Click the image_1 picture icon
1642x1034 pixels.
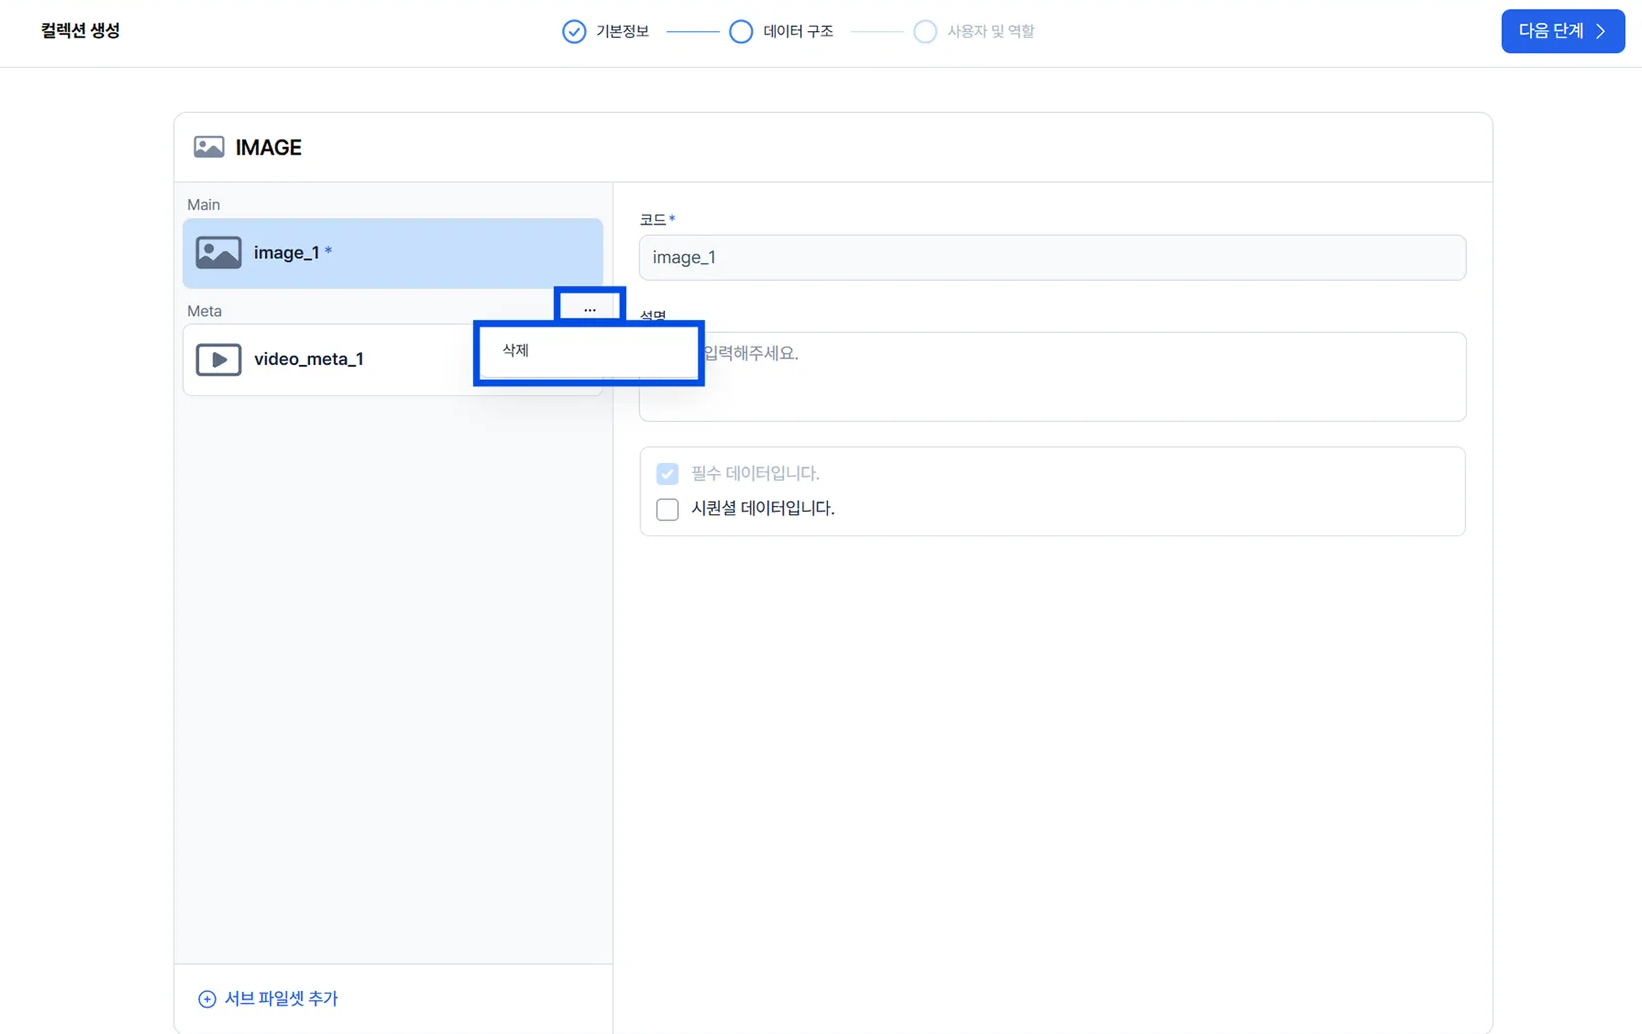coord(218,253)
